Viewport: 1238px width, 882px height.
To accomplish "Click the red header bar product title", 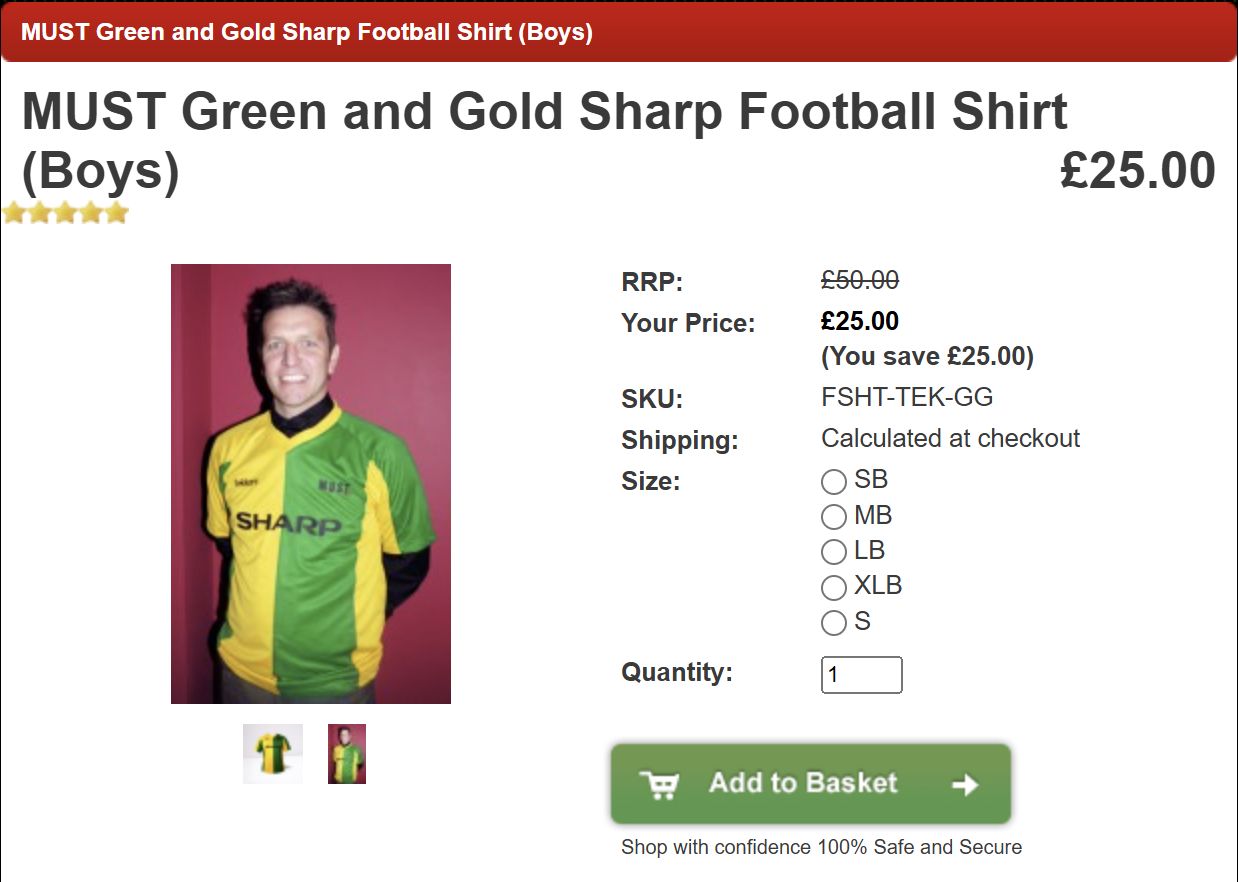I will pyautogui.click(x=307, y=32).
